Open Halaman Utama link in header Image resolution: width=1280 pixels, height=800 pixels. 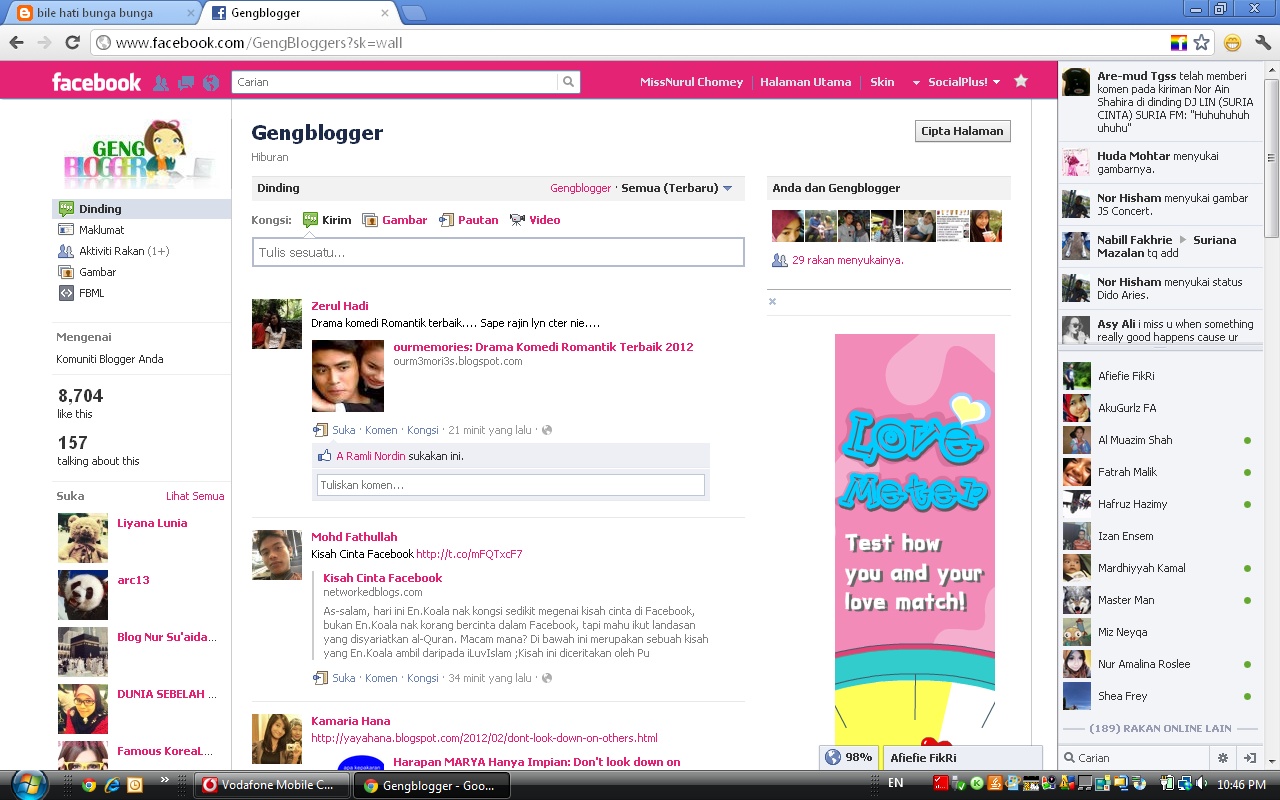805,82
